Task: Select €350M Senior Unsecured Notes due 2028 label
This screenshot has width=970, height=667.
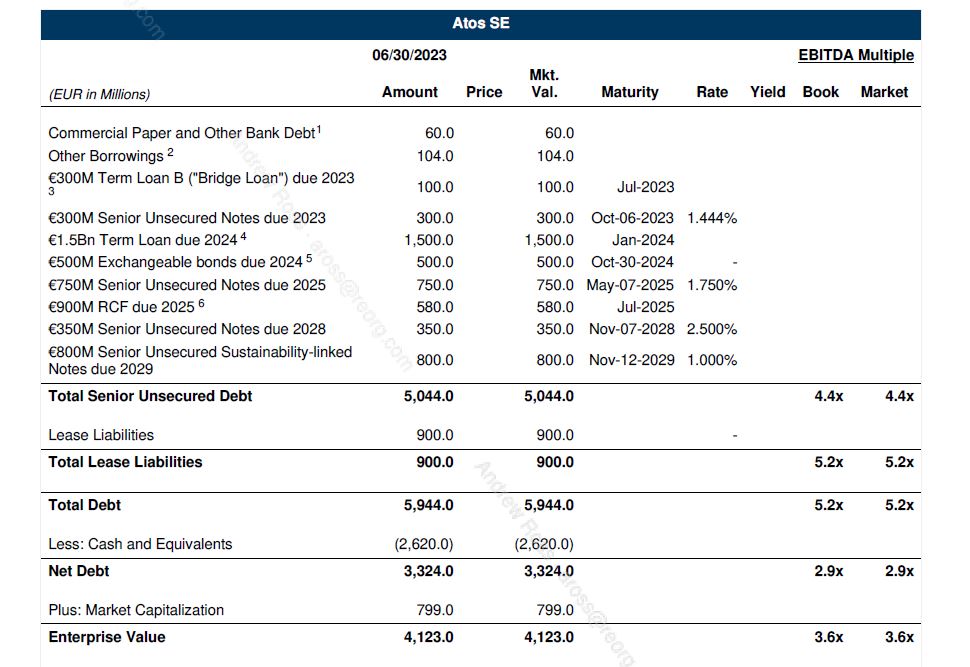Action: (x=187, y=329)
